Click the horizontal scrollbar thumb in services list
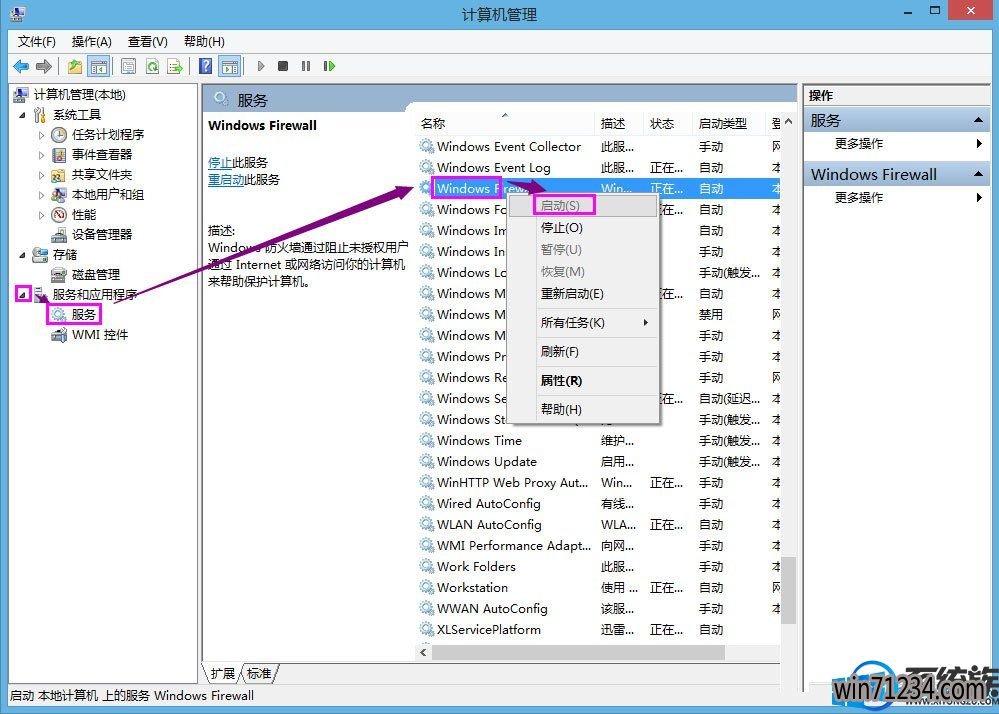 point(578,653)
